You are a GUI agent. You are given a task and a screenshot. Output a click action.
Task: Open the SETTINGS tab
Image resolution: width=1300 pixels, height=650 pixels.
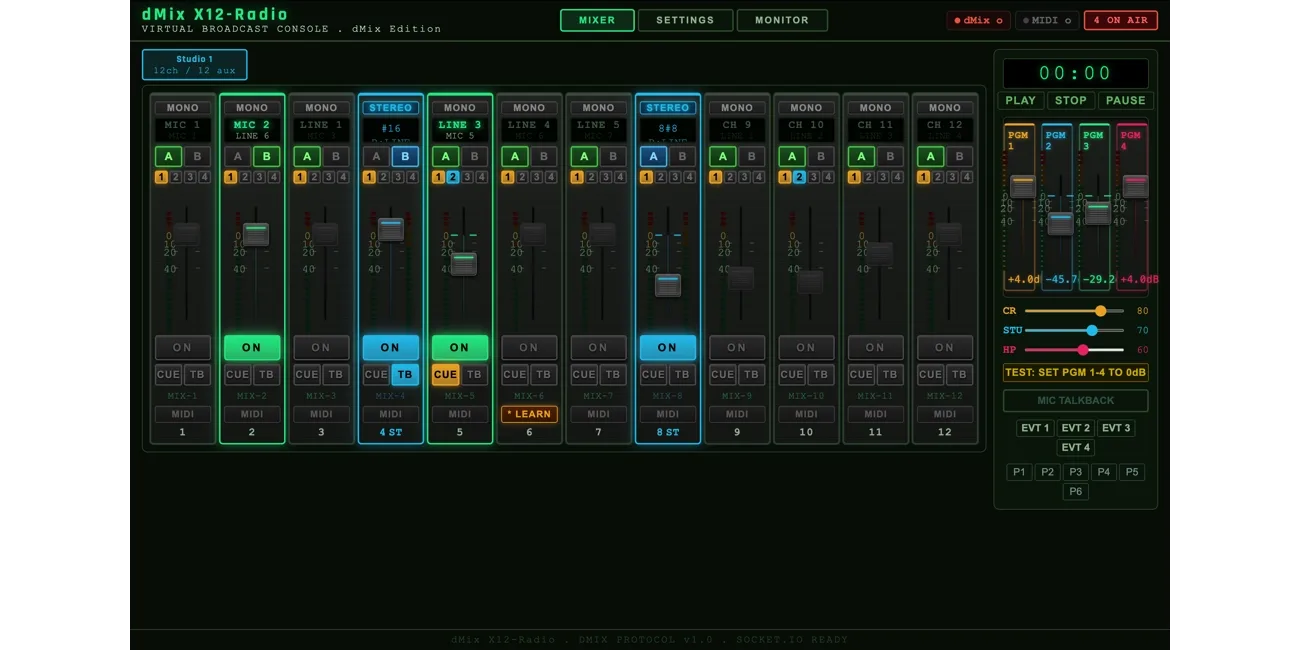(685, 20)
